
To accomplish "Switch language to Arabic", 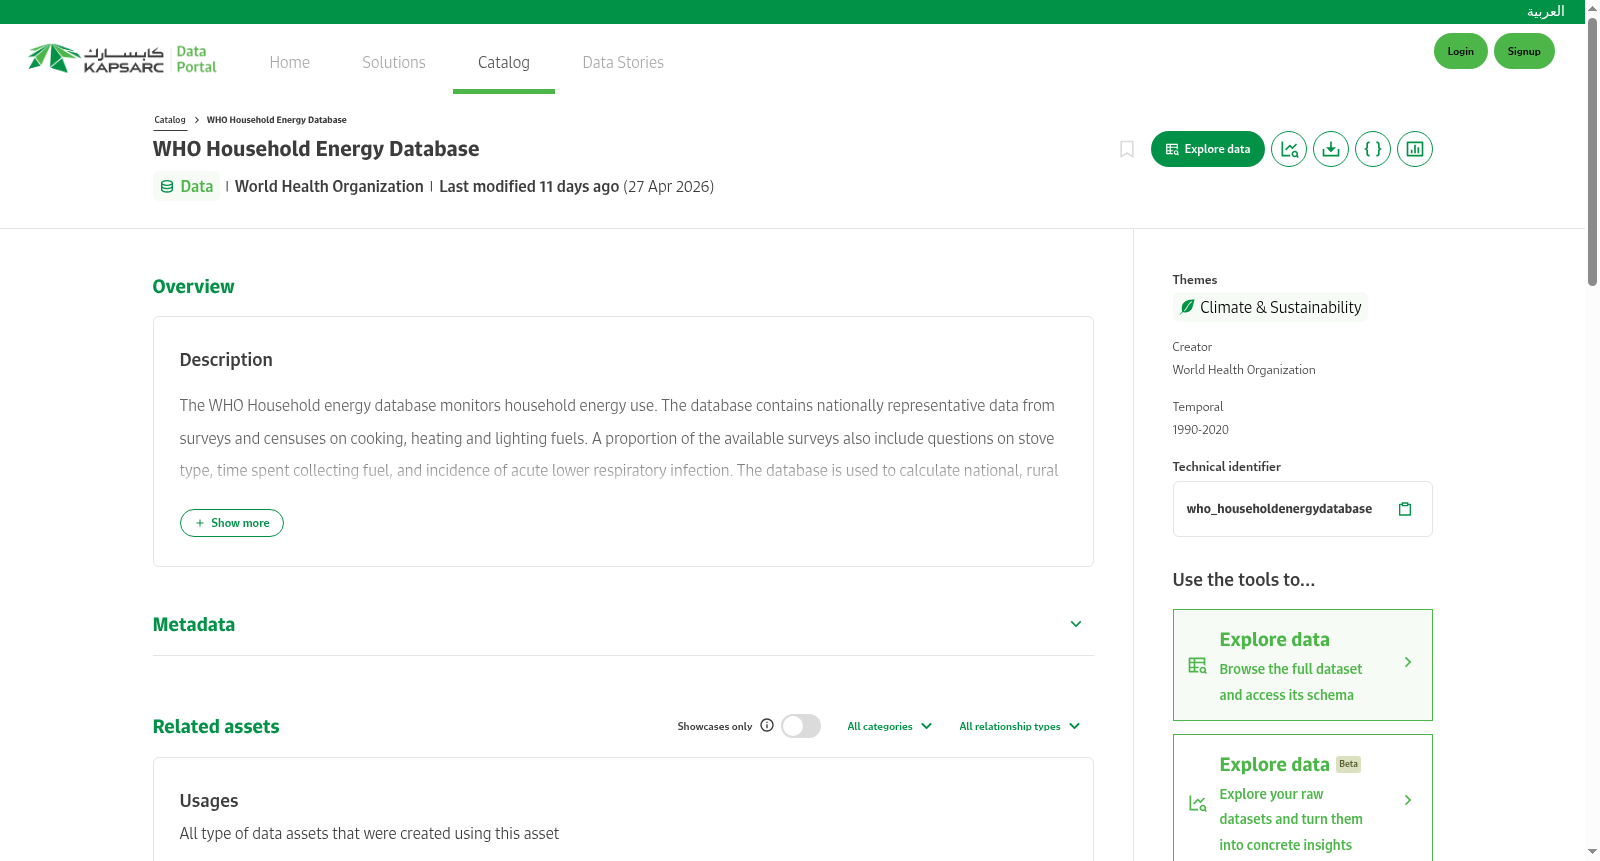I will (x=1545, y=12).
